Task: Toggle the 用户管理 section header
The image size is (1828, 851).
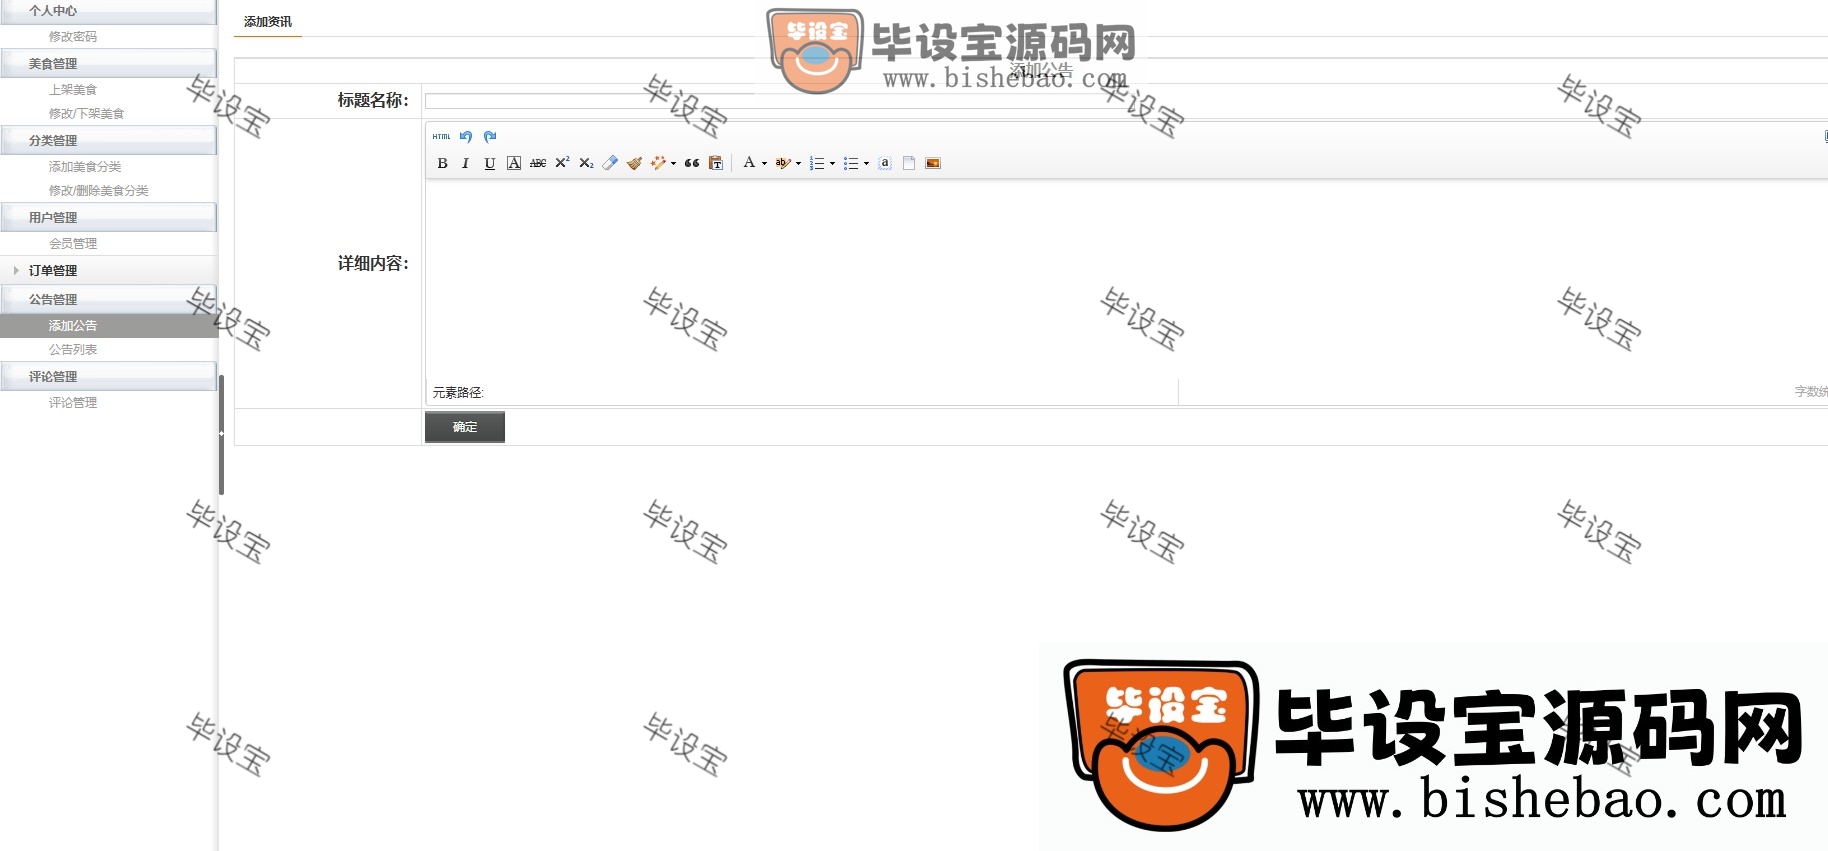Action: pyautogui.click(x=108, y=218)
